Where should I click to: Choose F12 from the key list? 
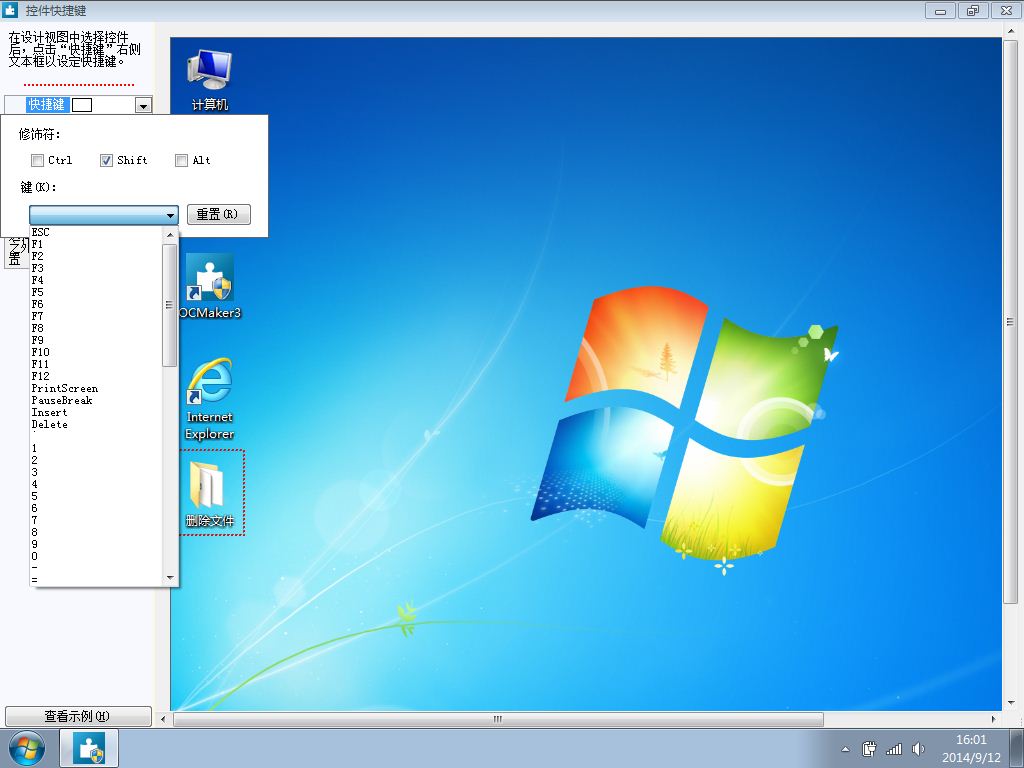click(x=95, y=376)
